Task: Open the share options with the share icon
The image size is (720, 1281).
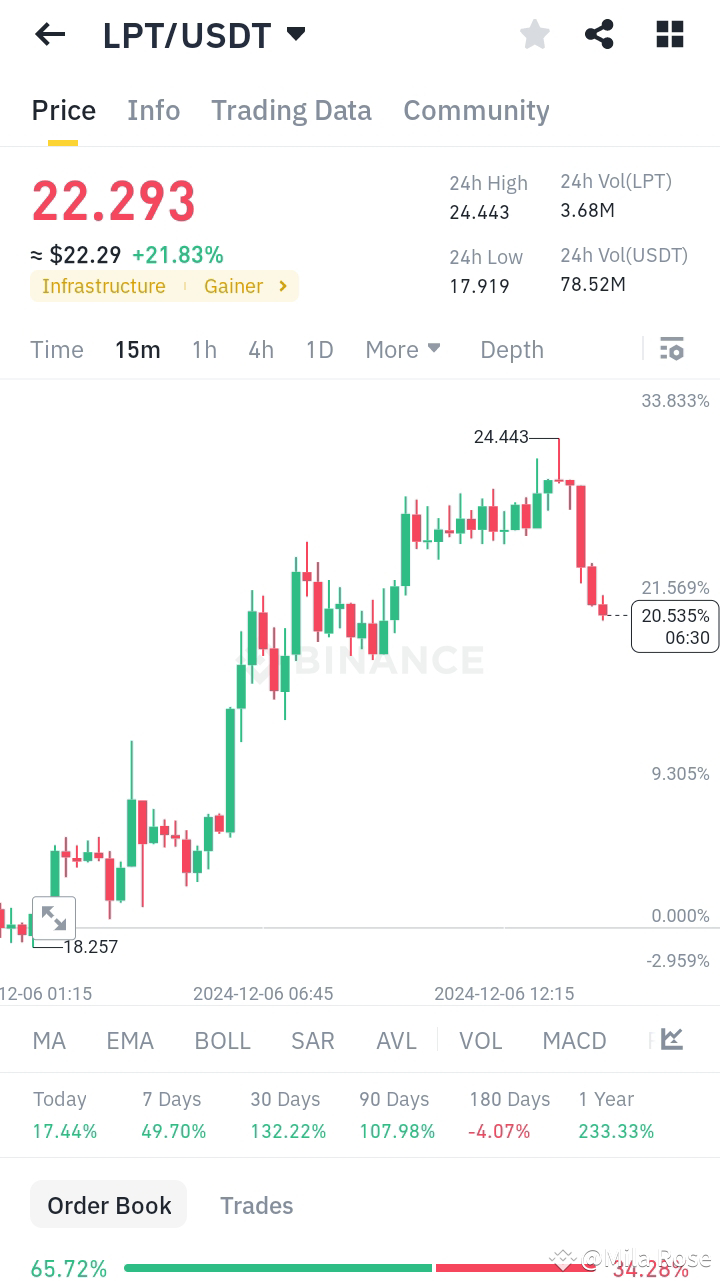Action: click(599, 34)
